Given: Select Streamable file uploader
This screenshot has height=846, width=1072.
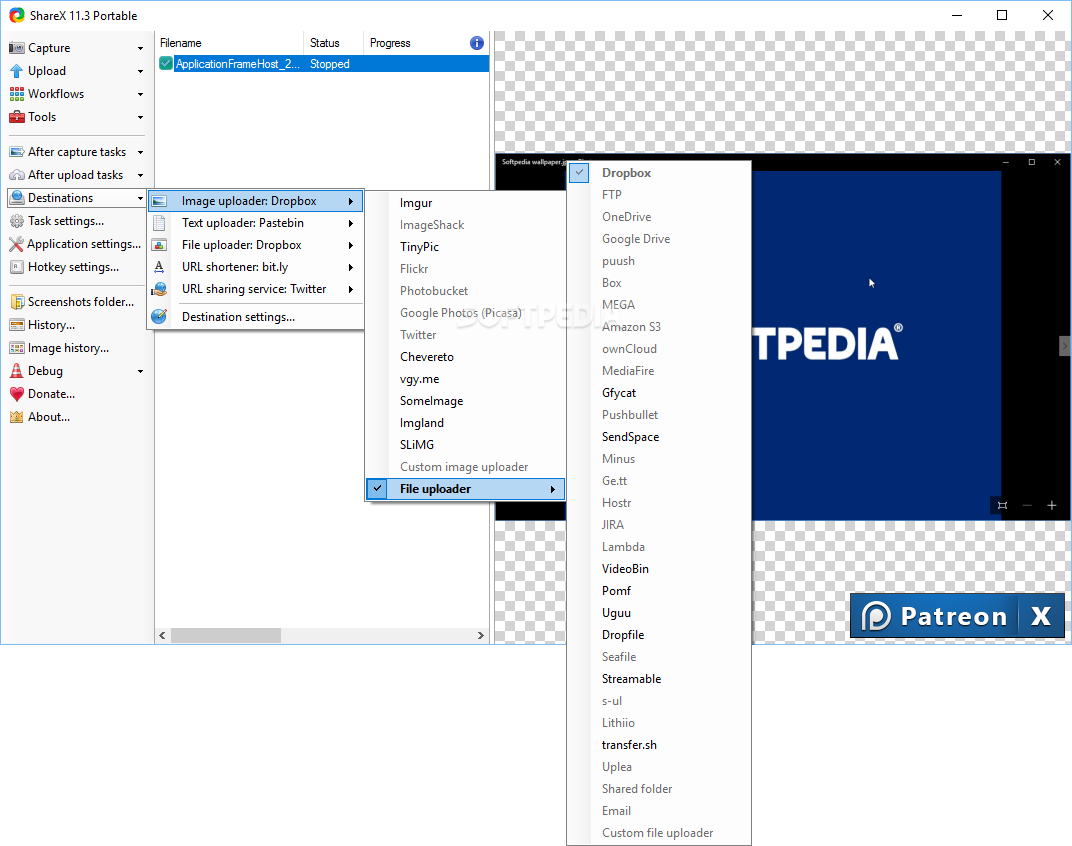Looking at the screenshot, I should pos(659,678).
